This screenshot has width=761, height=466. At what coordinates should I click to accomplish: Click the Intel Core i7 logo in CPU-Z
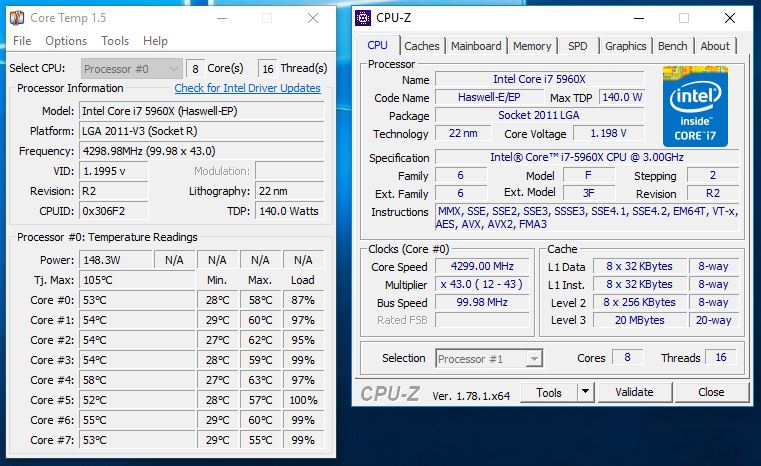695,106
